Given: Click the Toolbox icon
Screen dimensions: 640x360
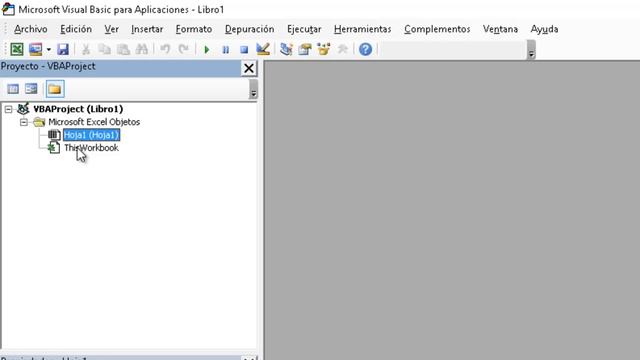Looking at the screenshot, I should tap(342, 49).
